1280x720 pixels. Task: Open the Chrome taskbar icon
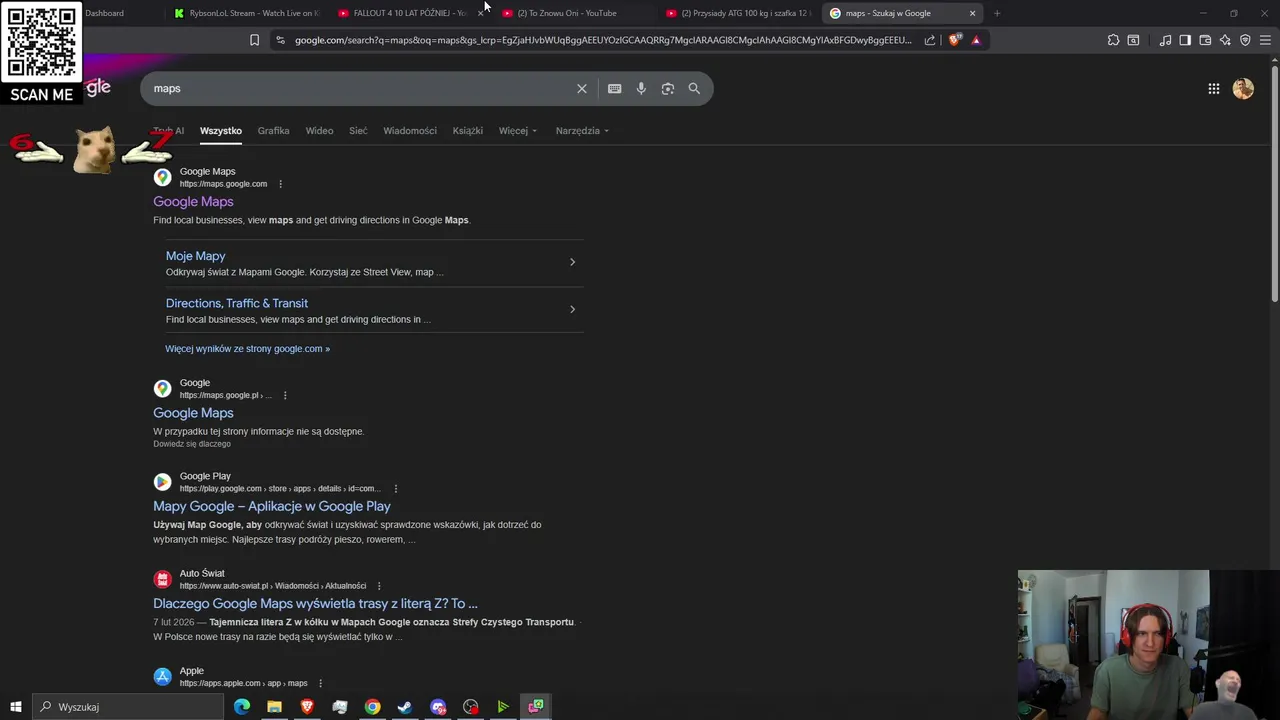372,707
